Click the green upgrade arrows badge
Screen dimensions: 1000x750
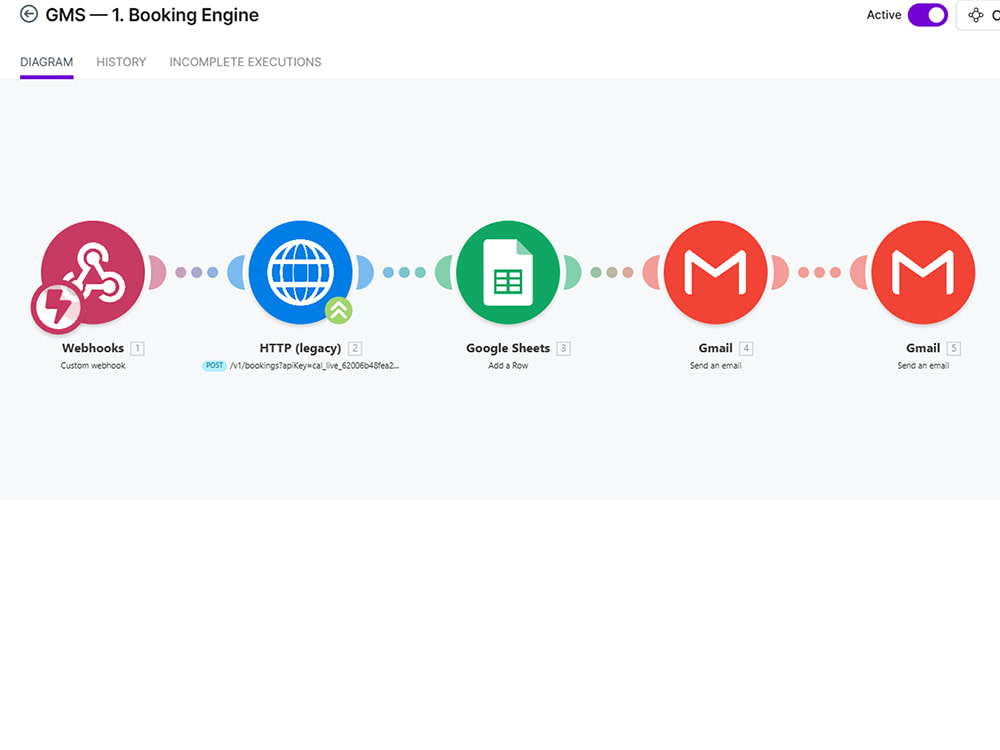(x=339, y=311)
